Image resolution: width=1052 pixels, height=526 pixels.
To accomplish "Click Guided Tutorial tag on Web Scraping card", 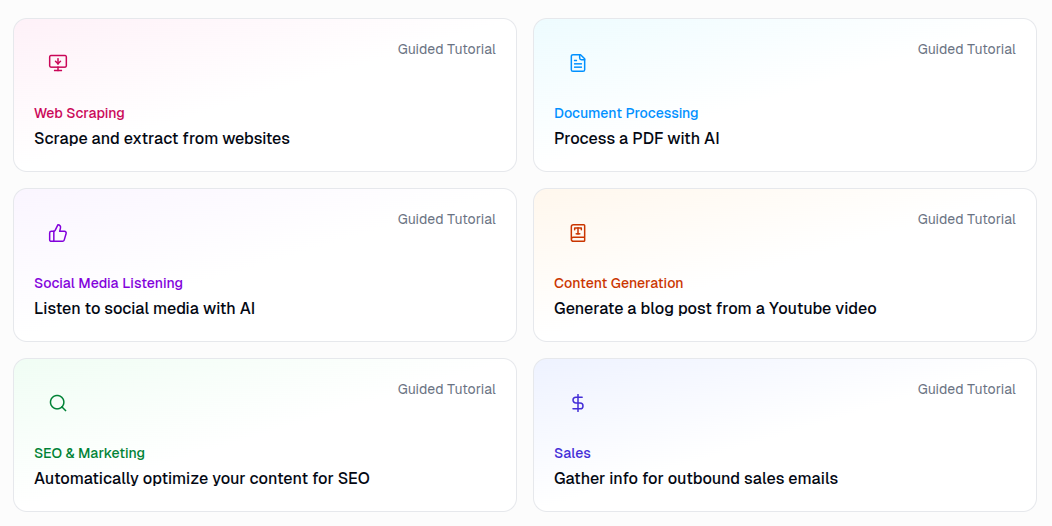I will click(446, 49).
